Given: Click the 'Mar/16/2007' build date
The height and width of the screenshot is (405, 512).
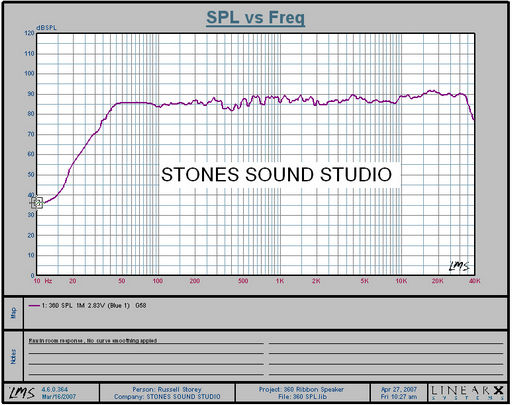Looking at the screenshot, I should (59, 397).
